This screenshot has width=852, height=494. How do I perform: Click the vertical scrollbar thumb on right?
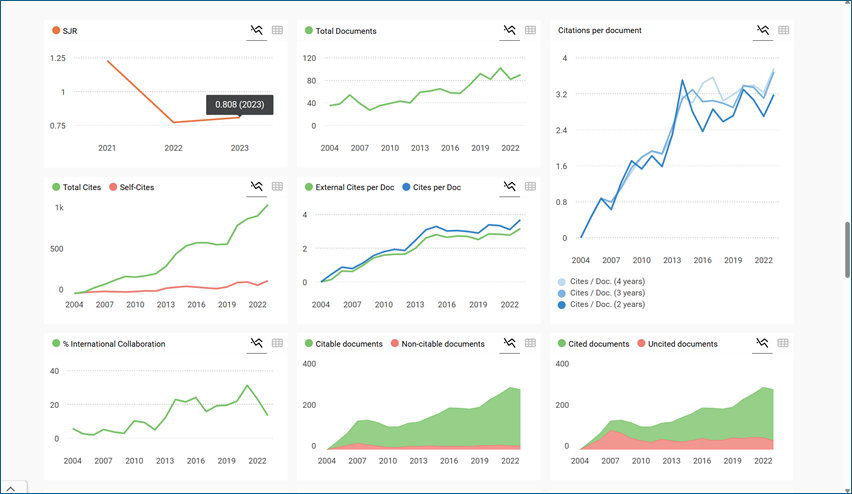click(x=846, y=245)
